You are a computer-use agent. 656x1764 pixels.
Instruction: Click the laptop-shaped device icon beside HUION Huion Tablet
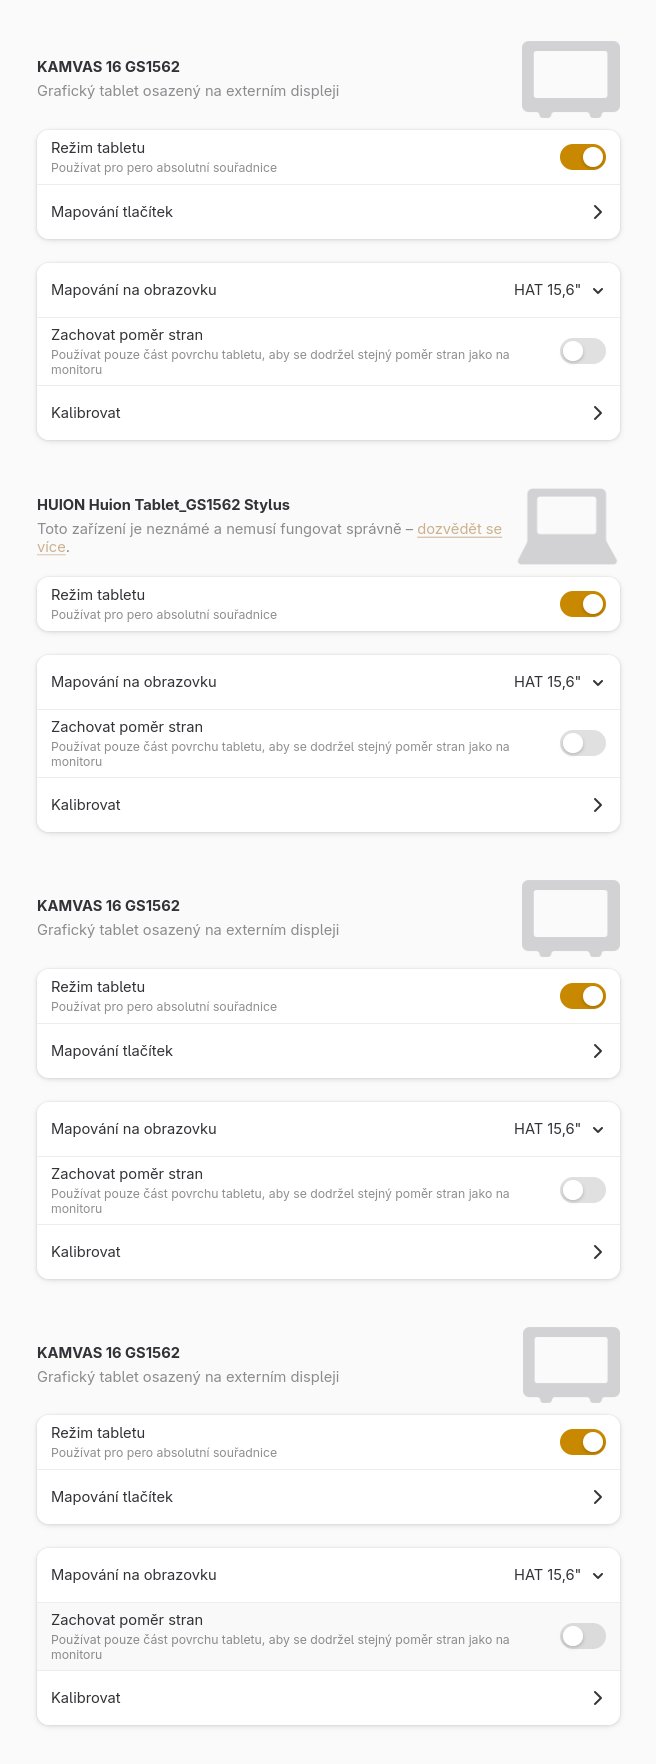coord(567,526)
